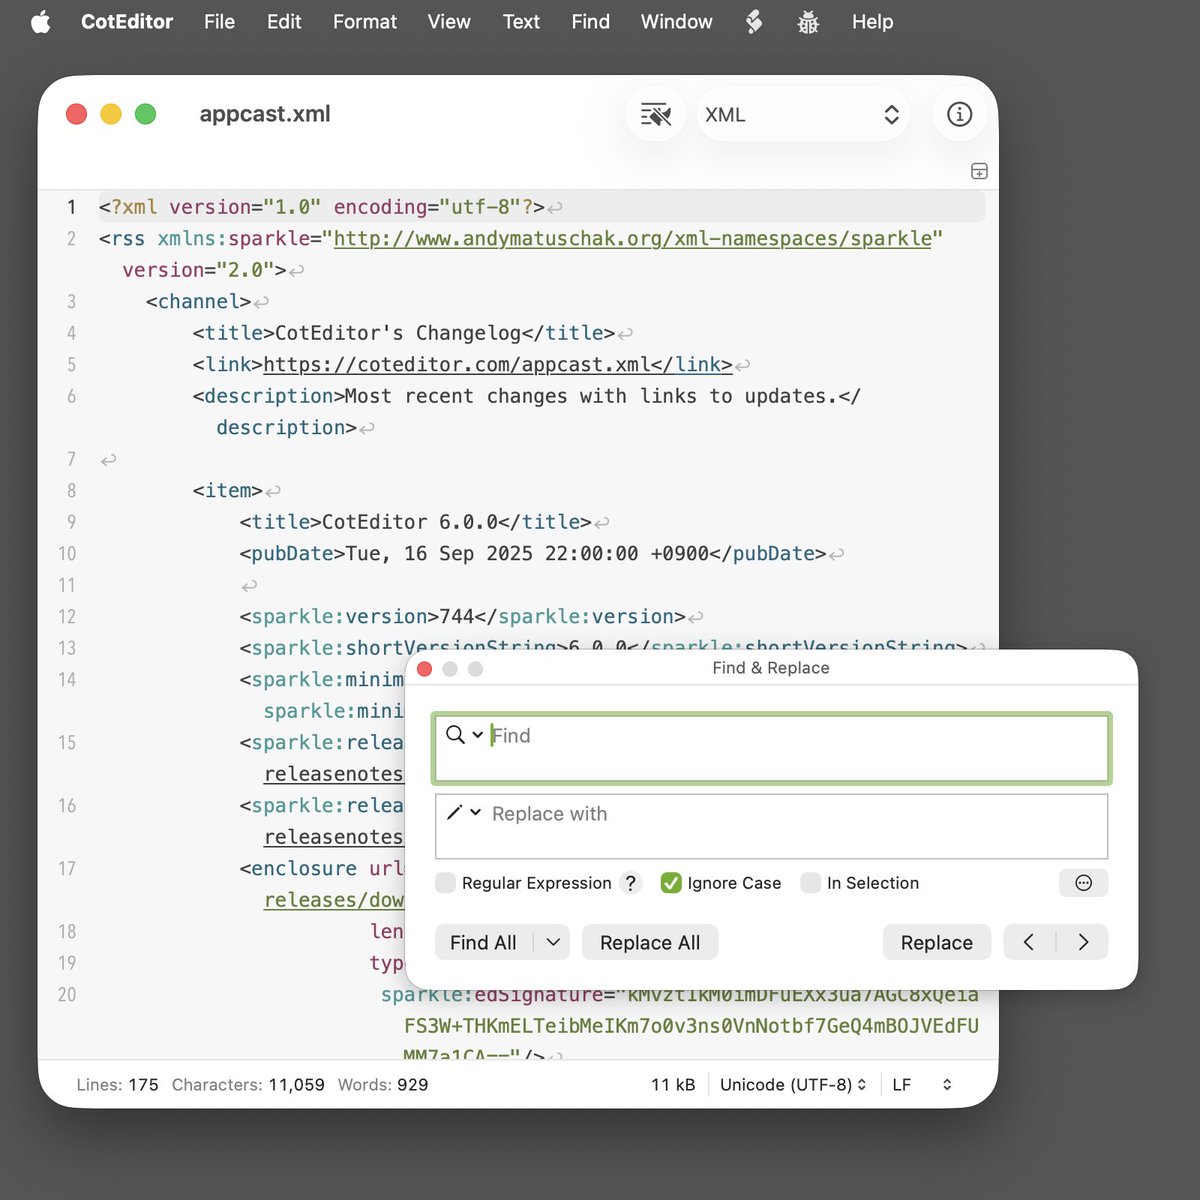1200x1200 pixels.
Task: Click the <channel> tag on line 3
Action: pos(199,302)
